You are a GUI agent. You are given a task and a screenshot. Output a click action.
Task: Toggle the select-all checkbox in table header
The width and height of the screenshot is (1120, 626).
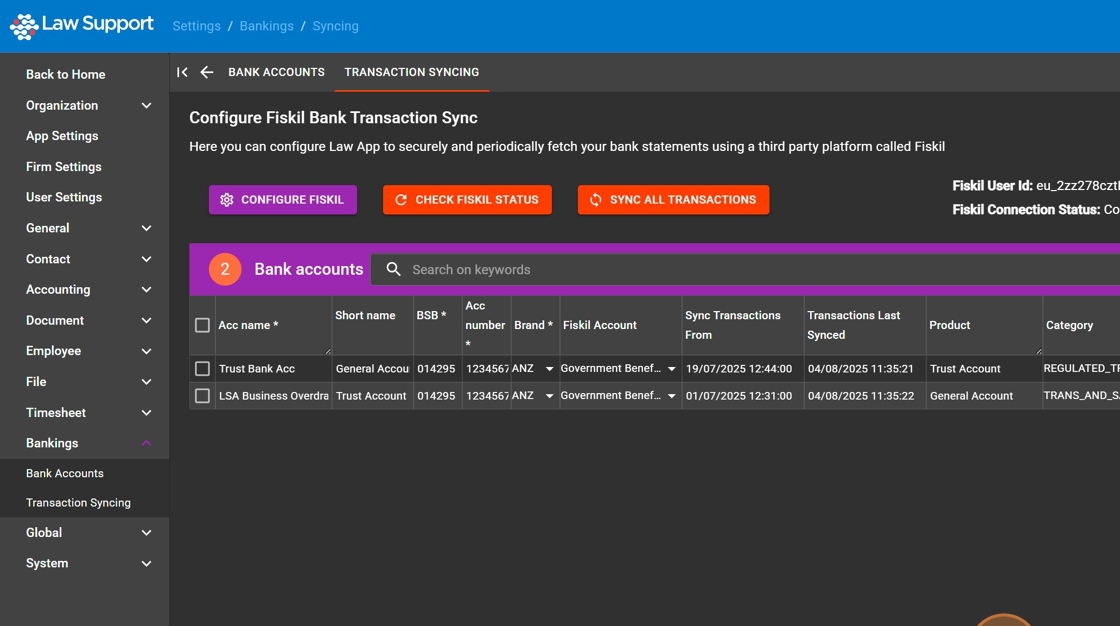(202, 325)
